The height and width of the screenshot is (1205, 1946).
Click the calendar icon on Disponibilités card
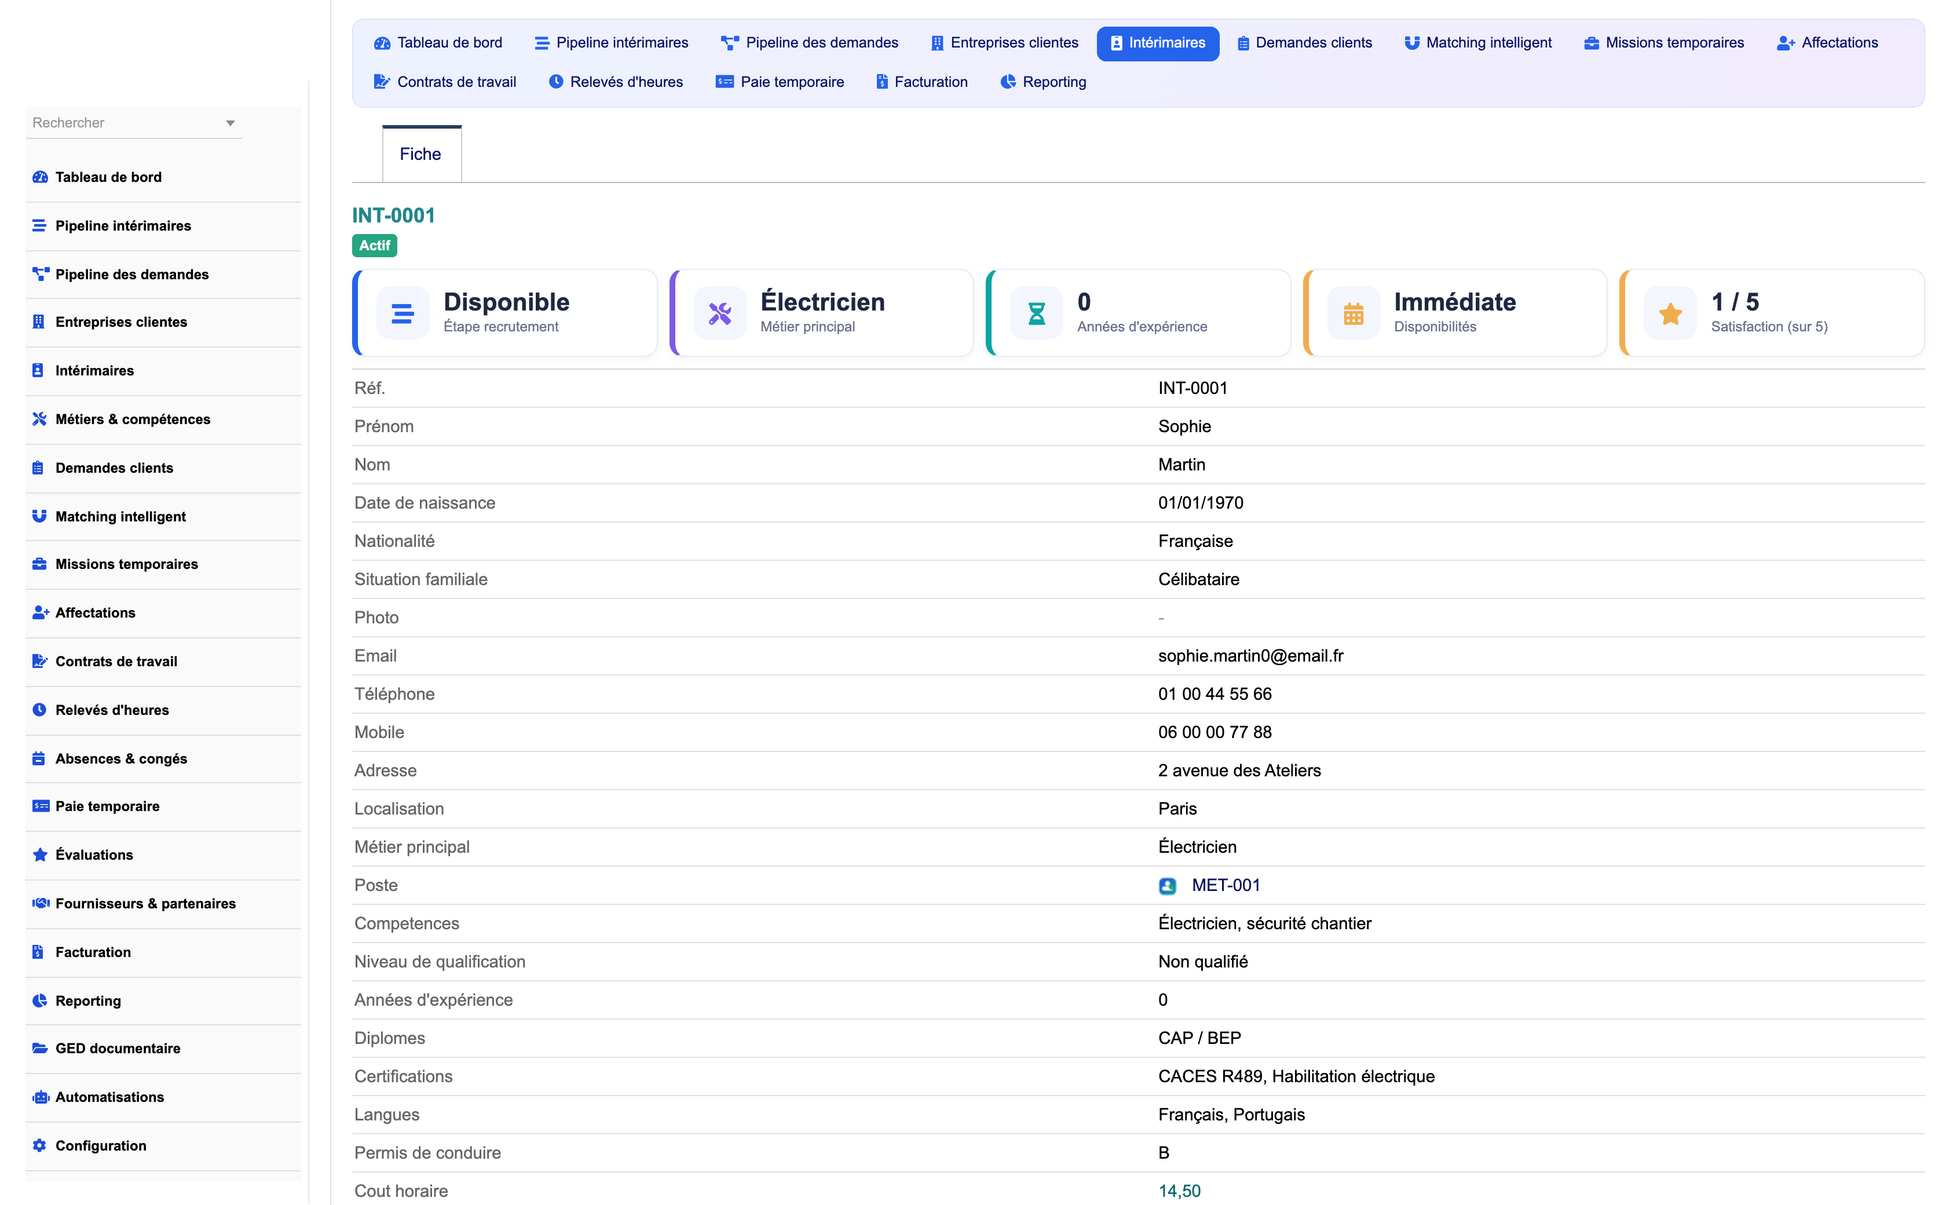(1353, 313)
